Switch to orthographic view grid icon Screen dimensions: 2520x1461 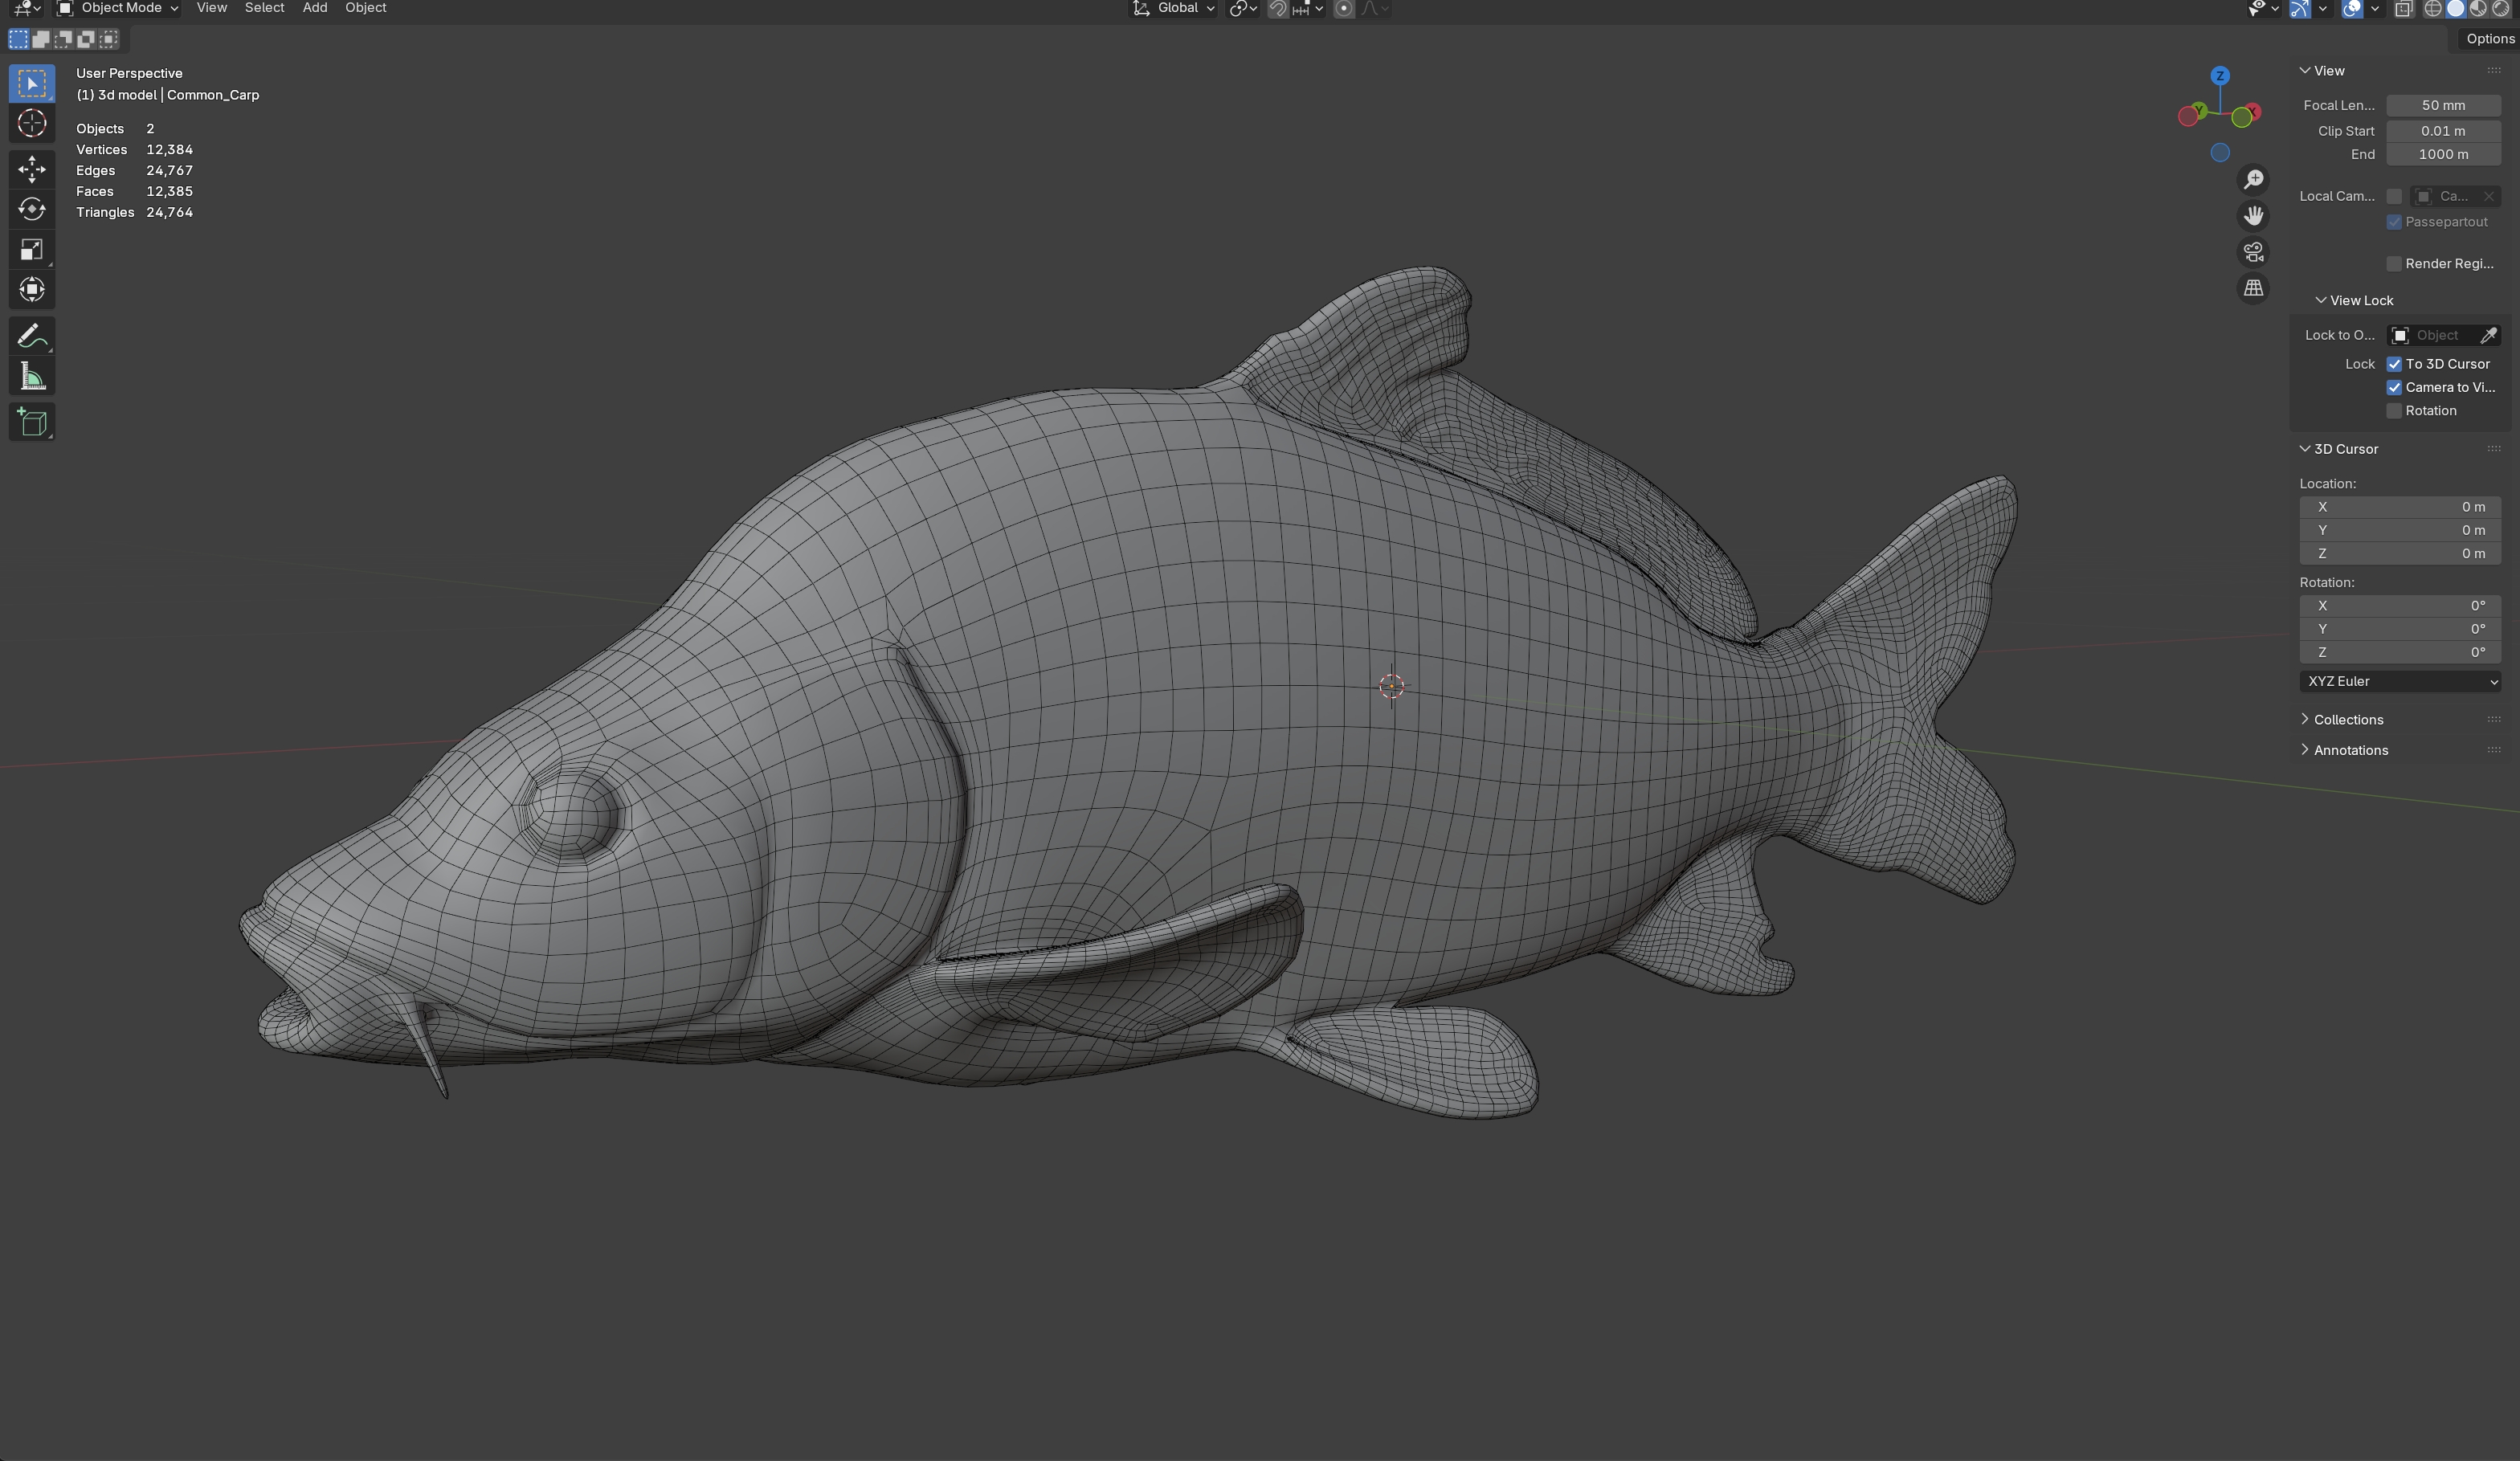2253,288
